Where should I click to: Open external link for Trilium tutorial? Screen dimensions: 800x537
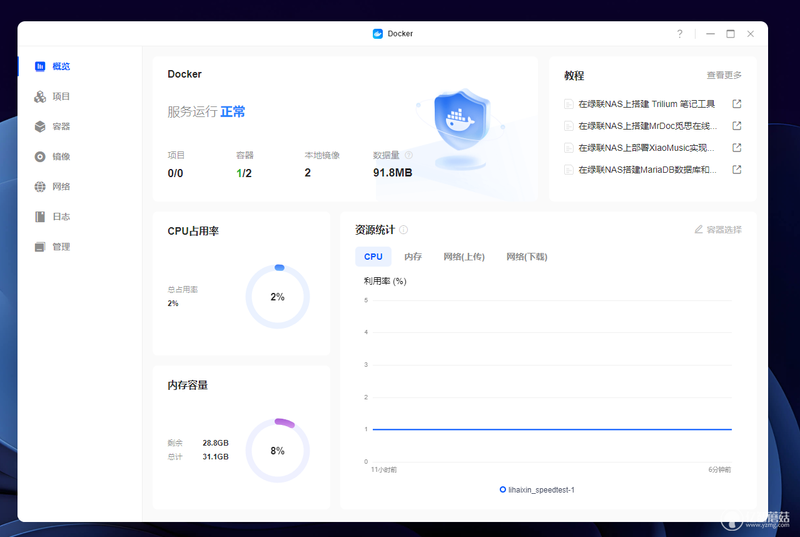[x=737, y=104]
